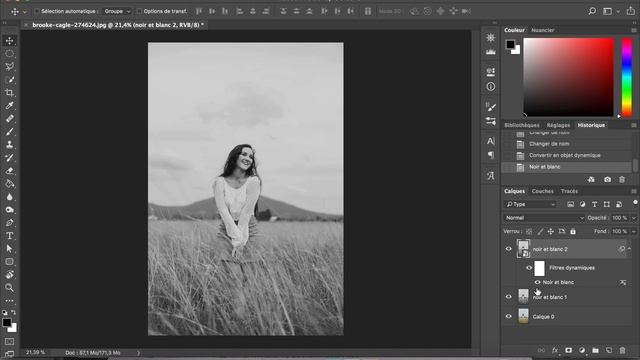
Task: Open the search magnifier in options bar
Action: click(592, 11)
